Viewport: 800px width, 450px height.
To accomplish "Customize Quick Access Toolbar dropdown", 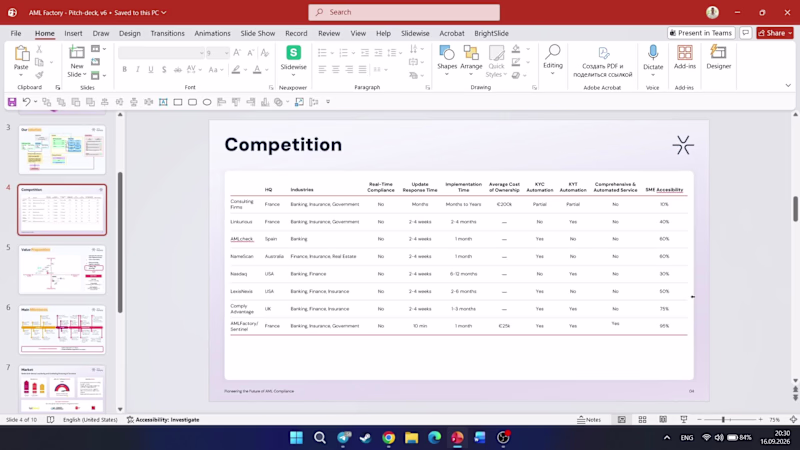I will pyautogui.click(x=328, y=102).
